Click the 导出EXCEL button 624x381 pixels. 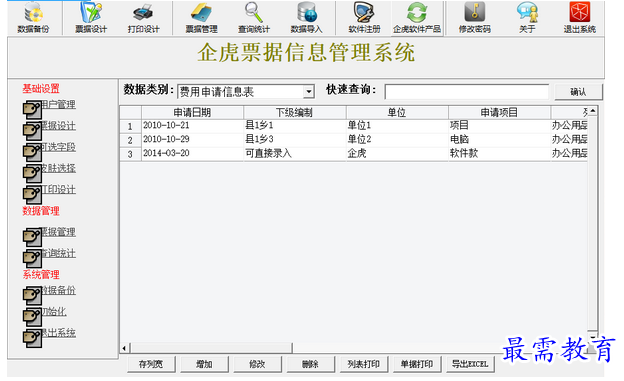(x=470, y=364)
